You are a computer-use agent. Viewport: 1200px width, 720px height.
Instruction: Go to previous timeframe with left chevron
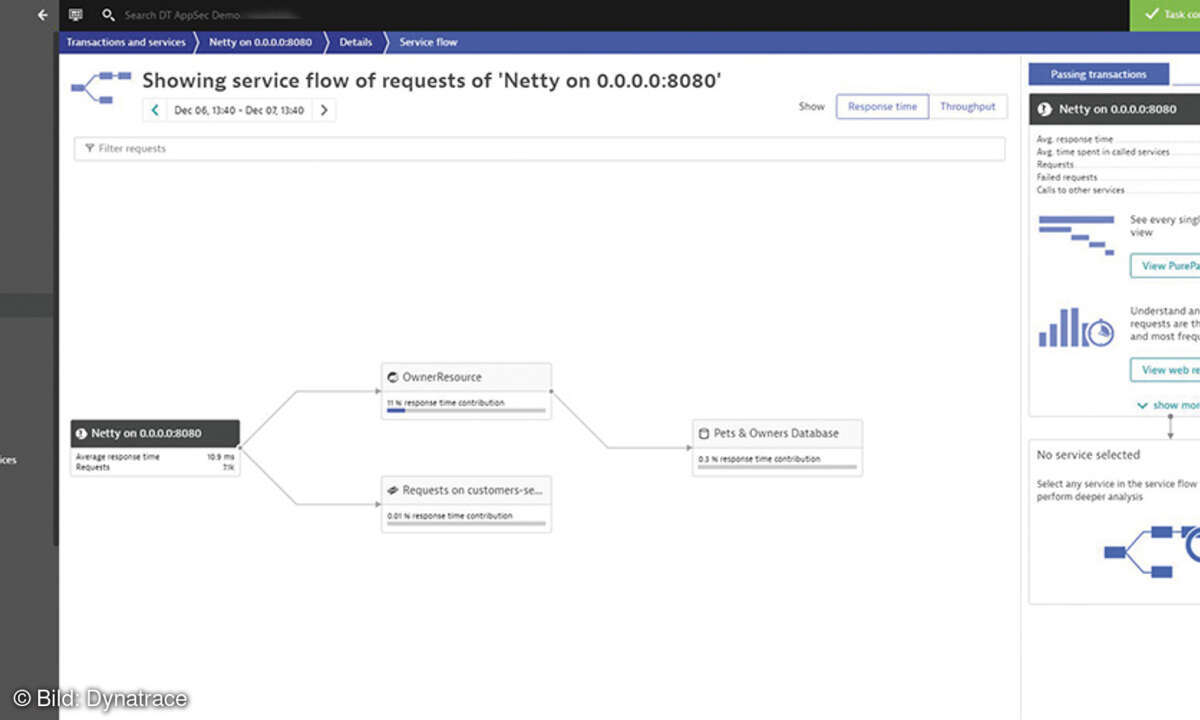tap(155, 110)
